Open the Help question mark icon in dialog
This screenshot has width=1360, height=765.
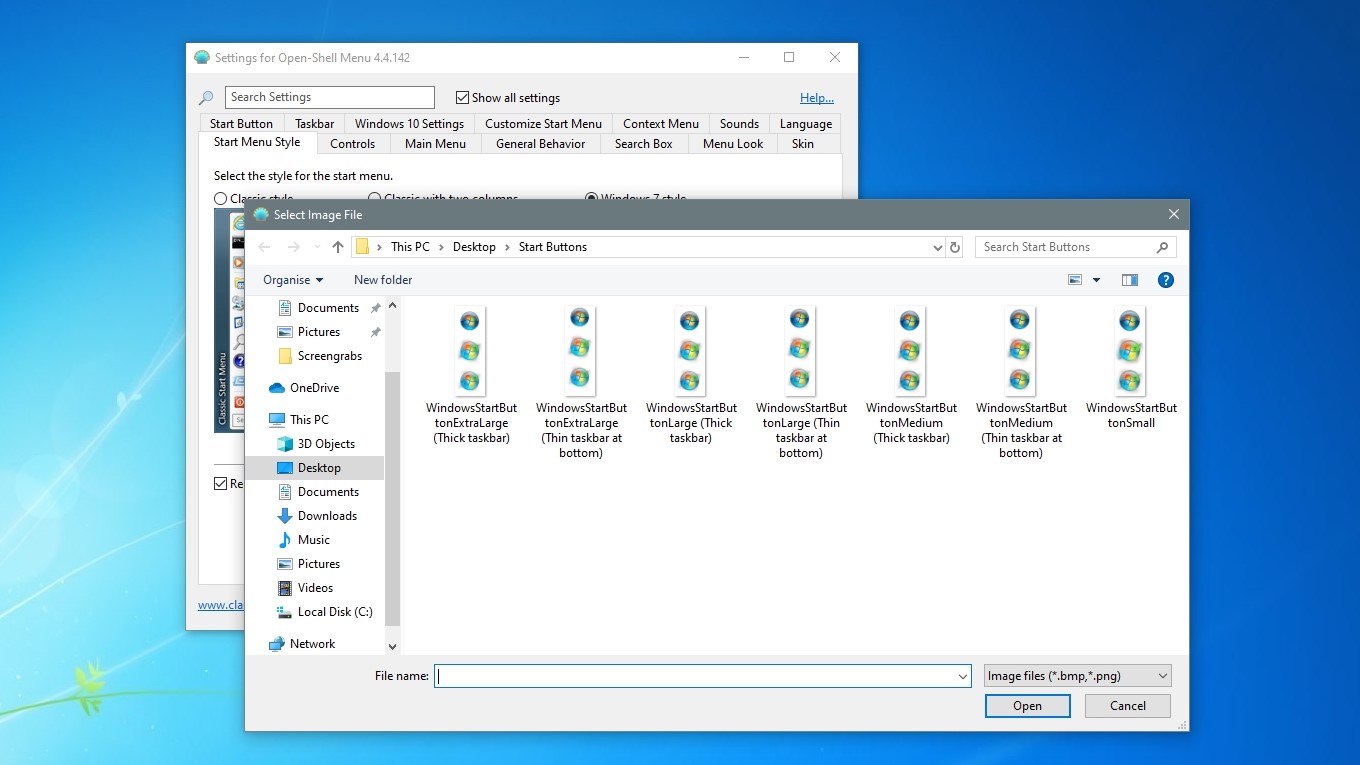[1165, 280]
